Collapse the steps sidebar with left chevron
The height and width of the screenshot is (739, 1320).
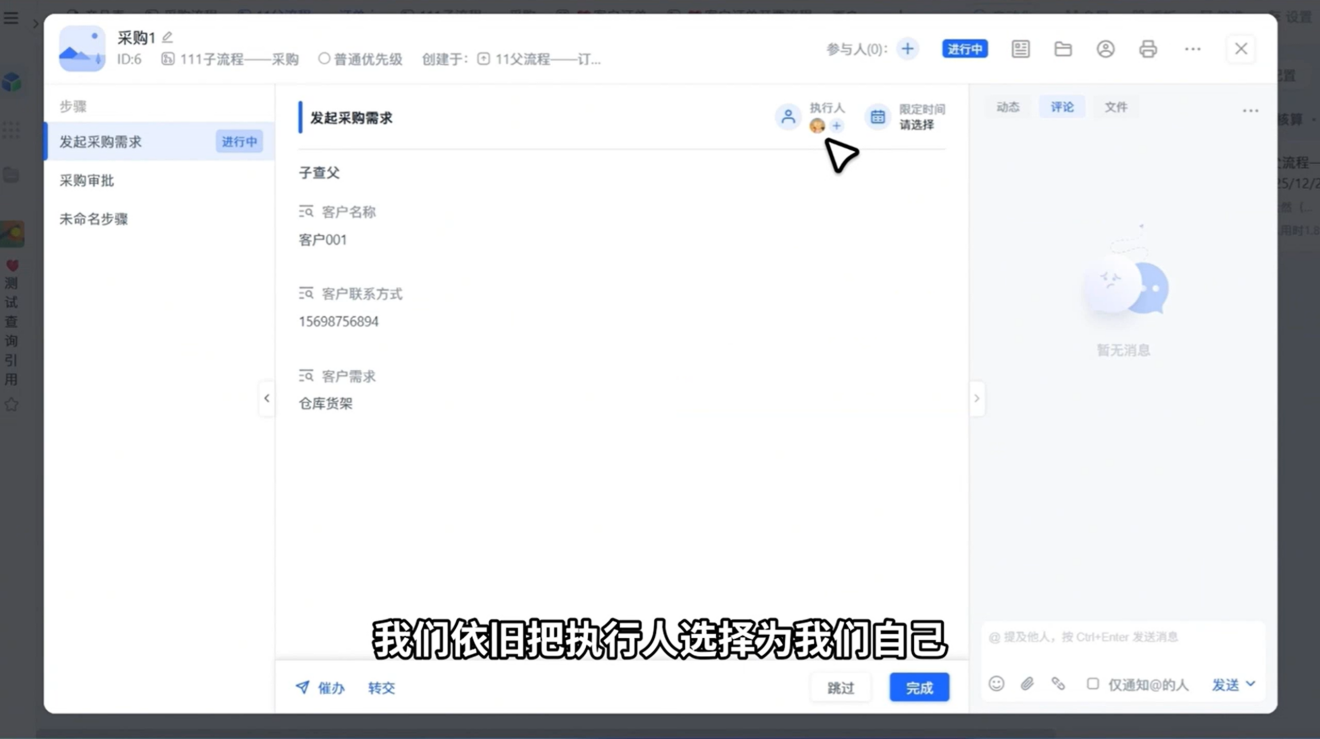point(267,398)
